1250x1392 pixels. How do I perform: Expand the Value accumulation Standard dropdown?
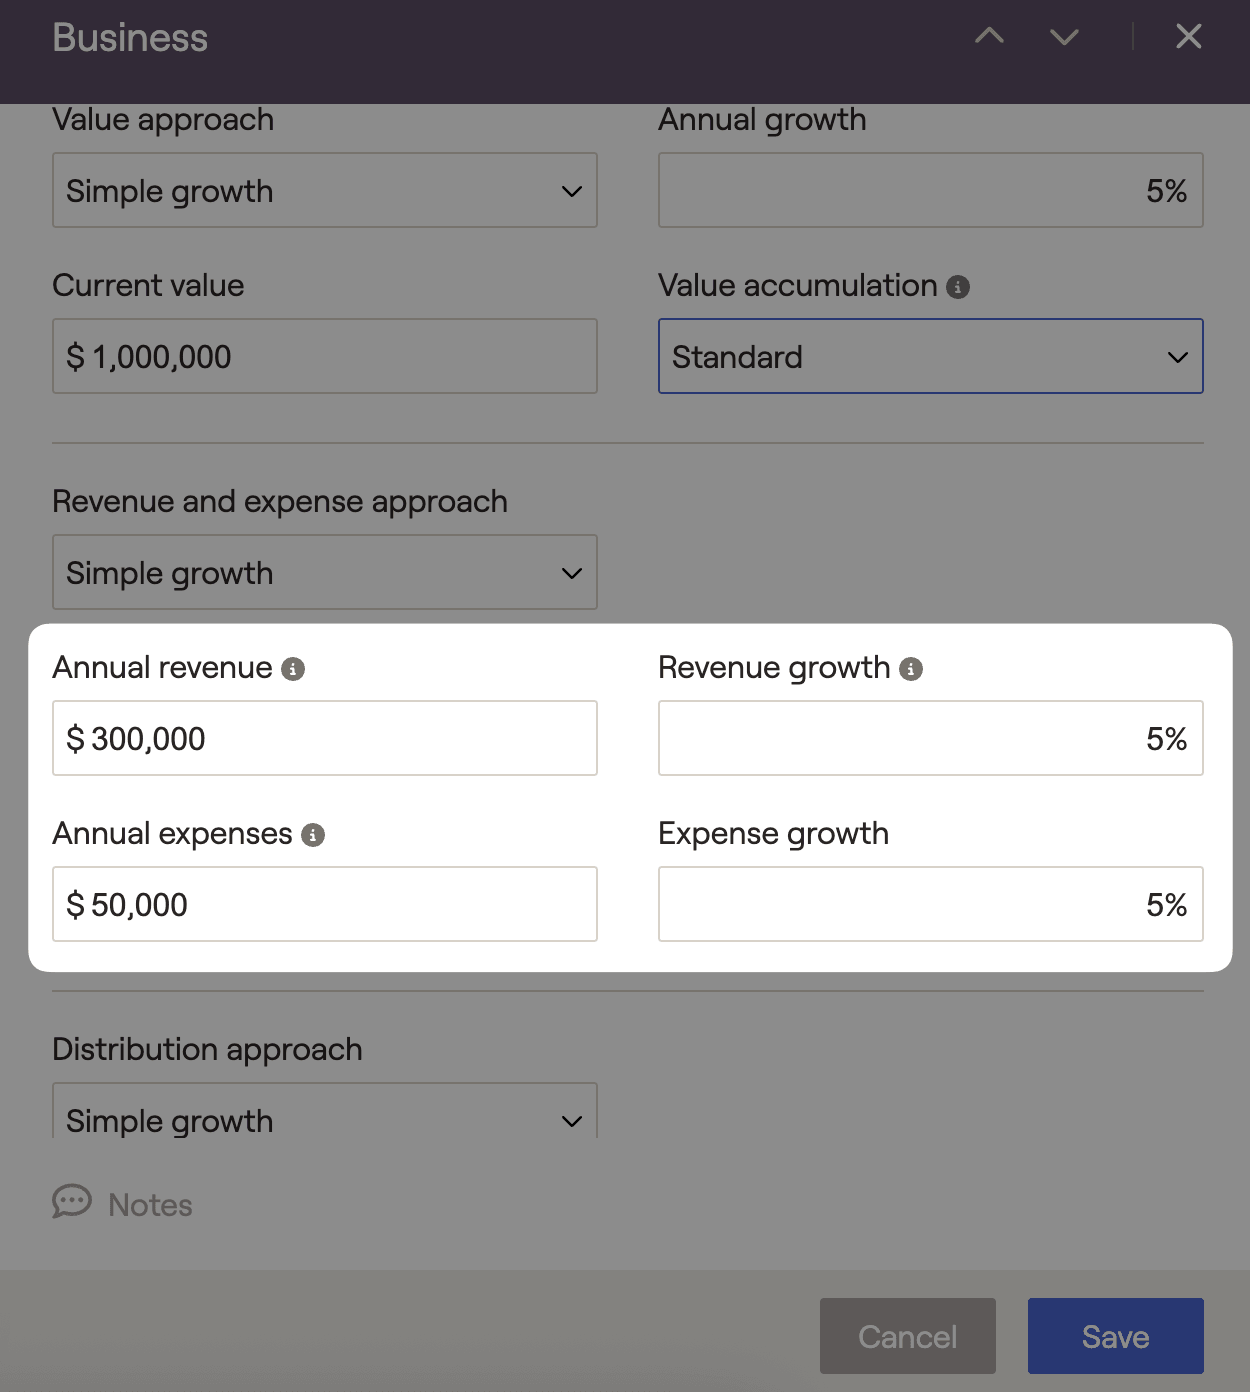pos(930,356)
